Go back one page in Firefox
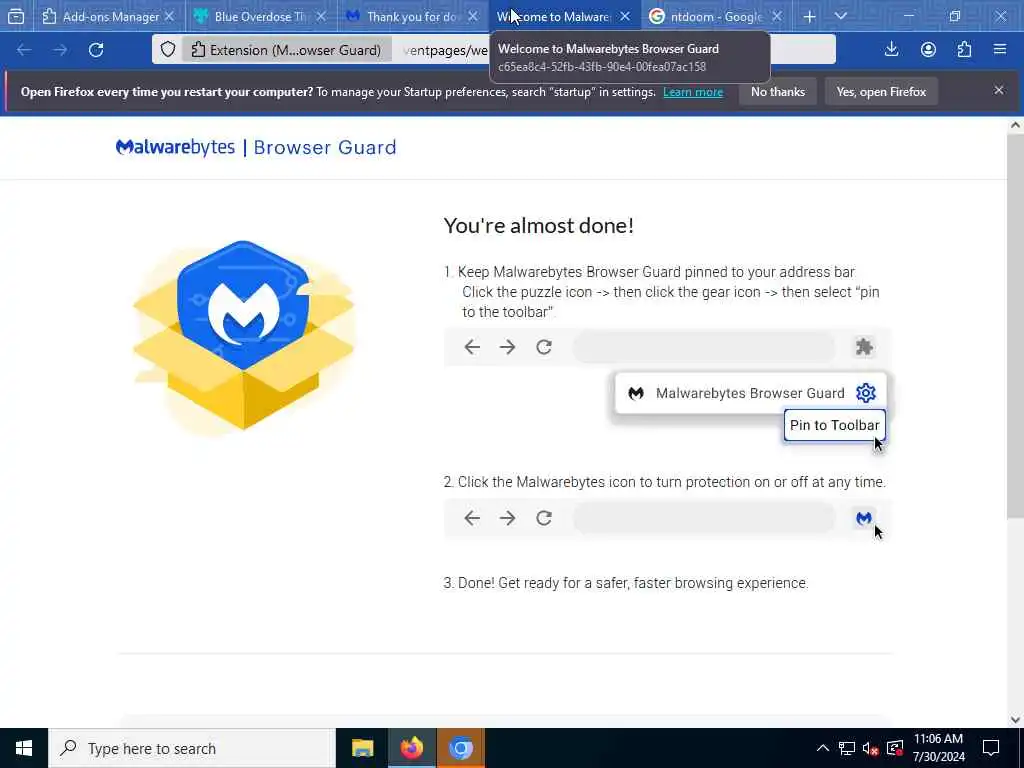 pyautogui.click(x=24, y=50)
